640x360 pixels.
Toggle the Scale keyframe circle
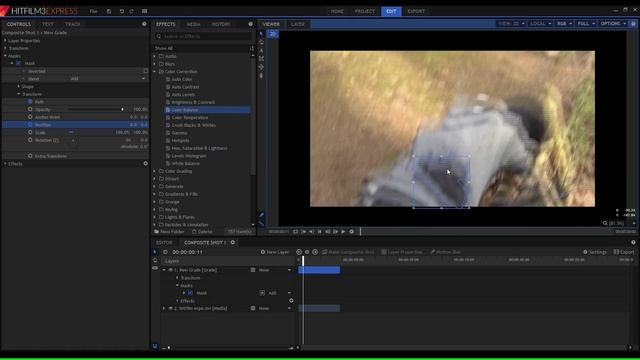[30, 132]
